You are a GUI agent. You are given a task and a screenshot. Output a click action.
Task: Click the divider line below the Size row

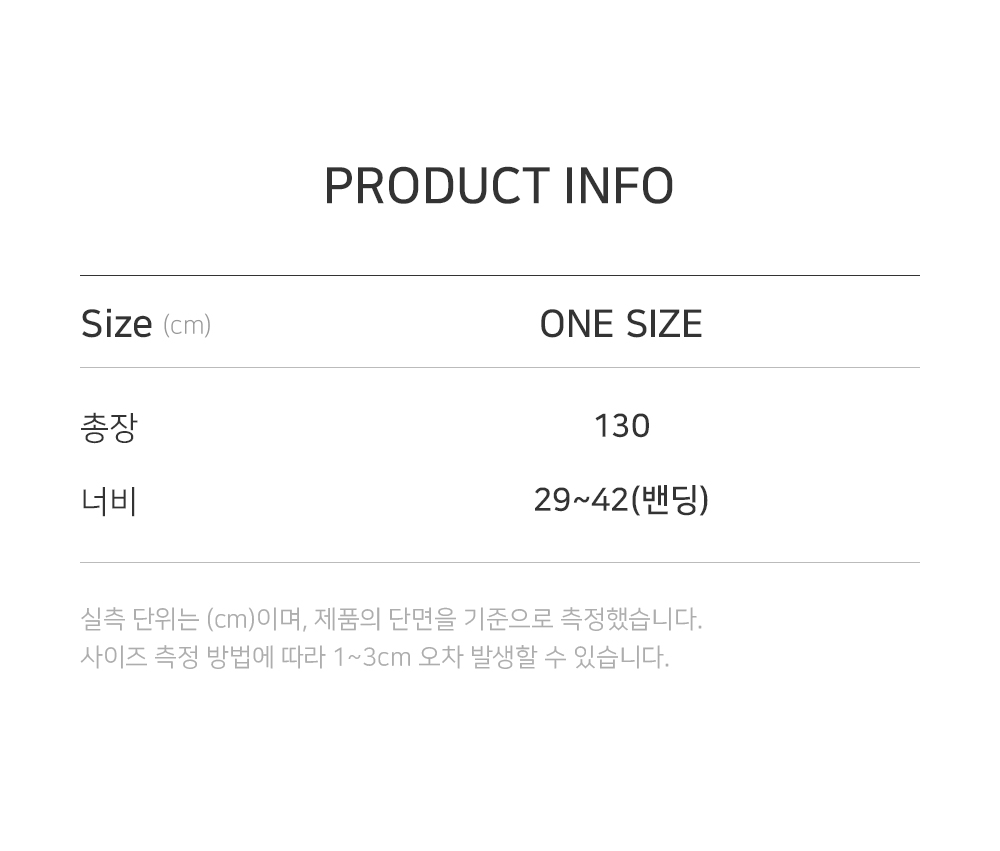pos(500,367)
